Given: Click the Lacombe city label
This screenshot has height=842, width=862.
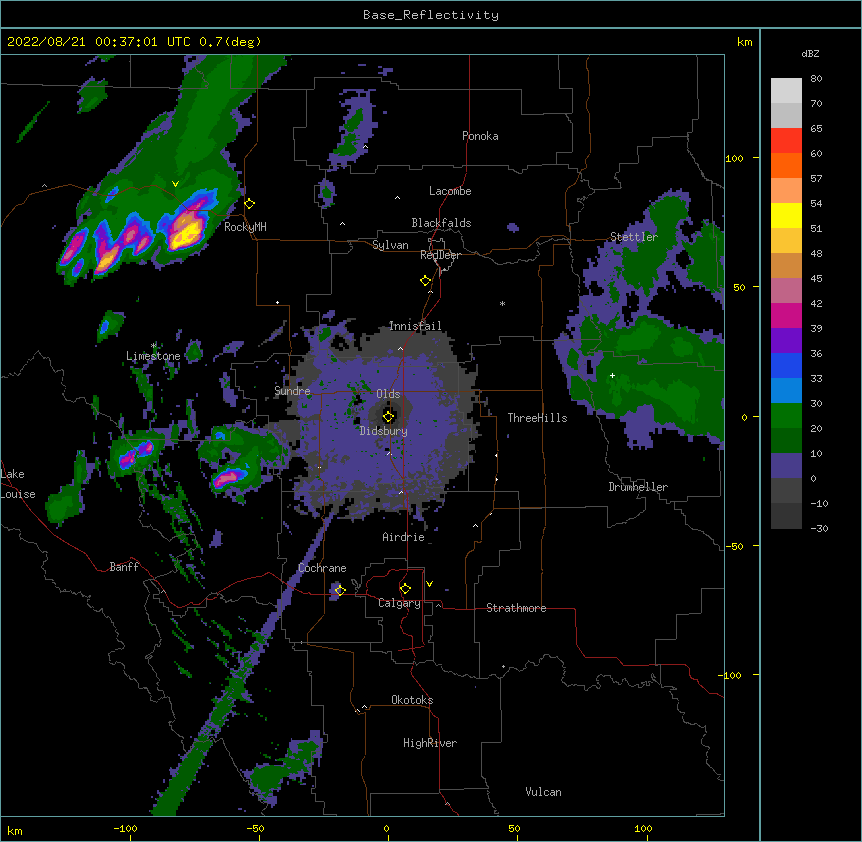Looking at the screenshot, I should [450, 191].
